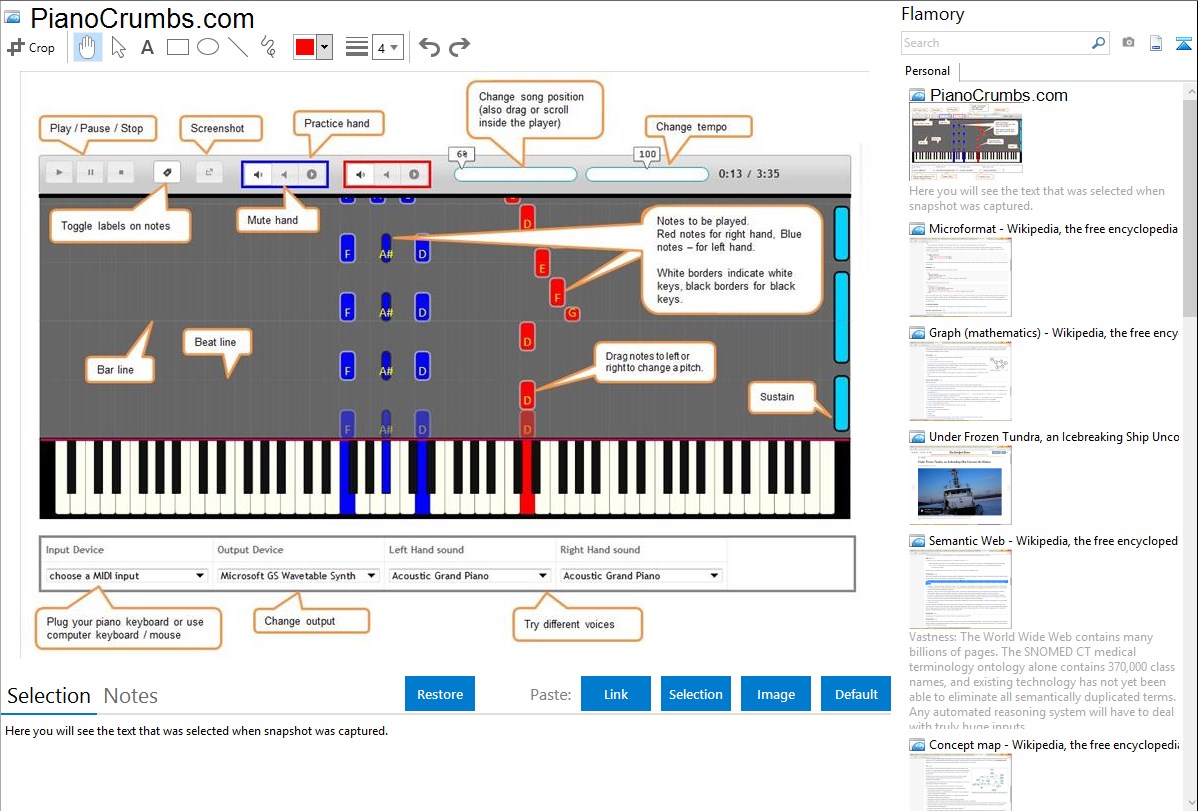Click the tempo slider

click(x=647, y=174)
